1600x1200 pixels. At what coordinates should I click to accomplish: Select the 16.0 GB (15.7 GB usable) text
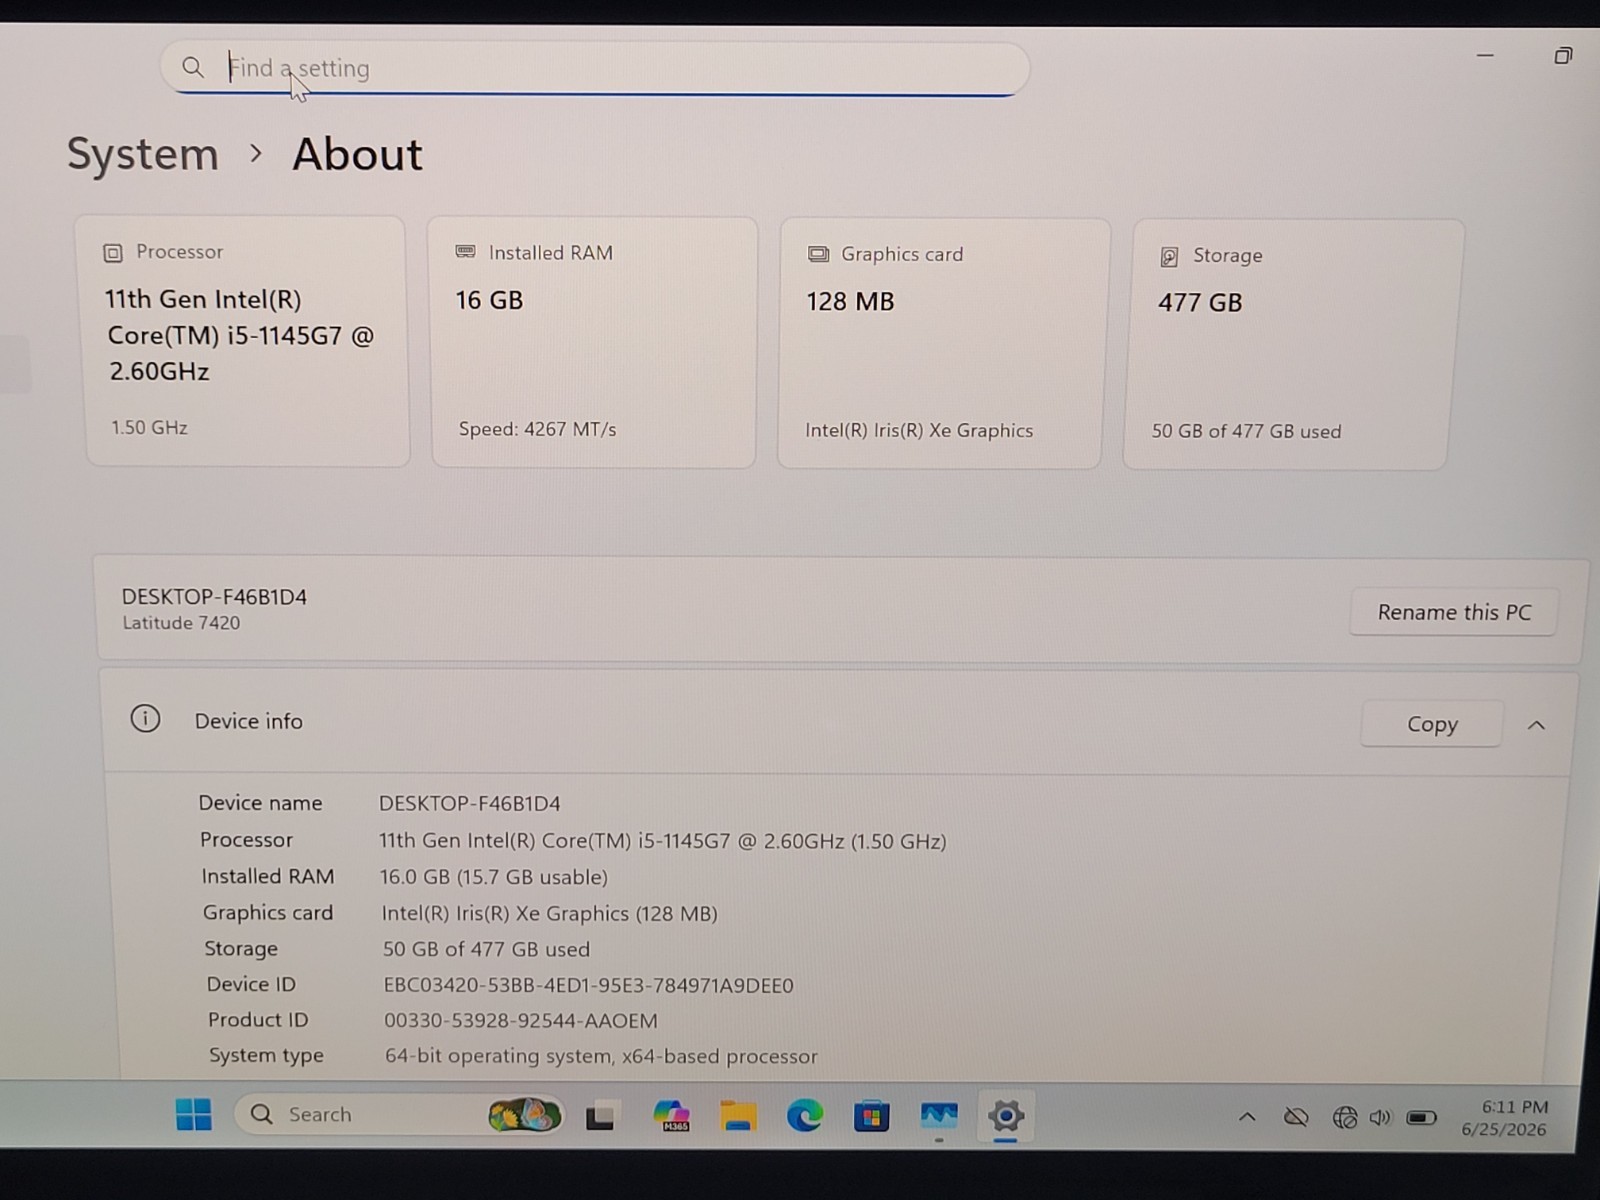point(493,877)
